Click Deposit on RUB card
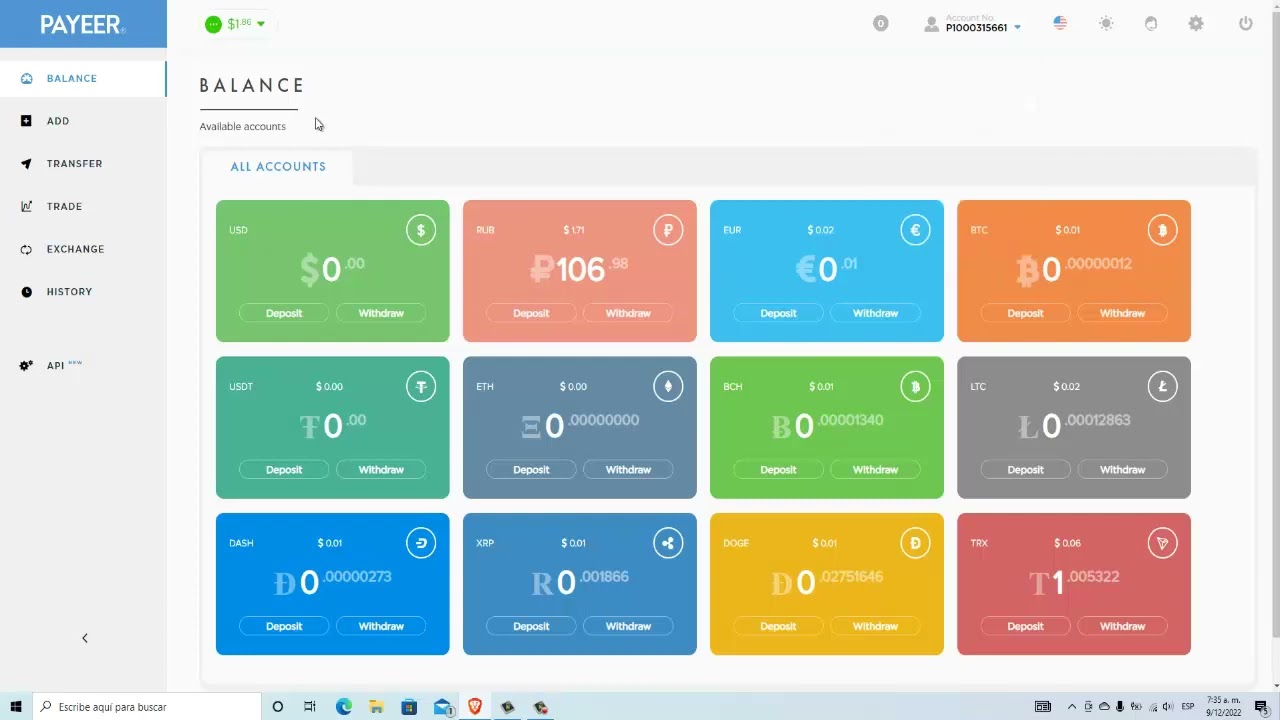 pos(531,313)
